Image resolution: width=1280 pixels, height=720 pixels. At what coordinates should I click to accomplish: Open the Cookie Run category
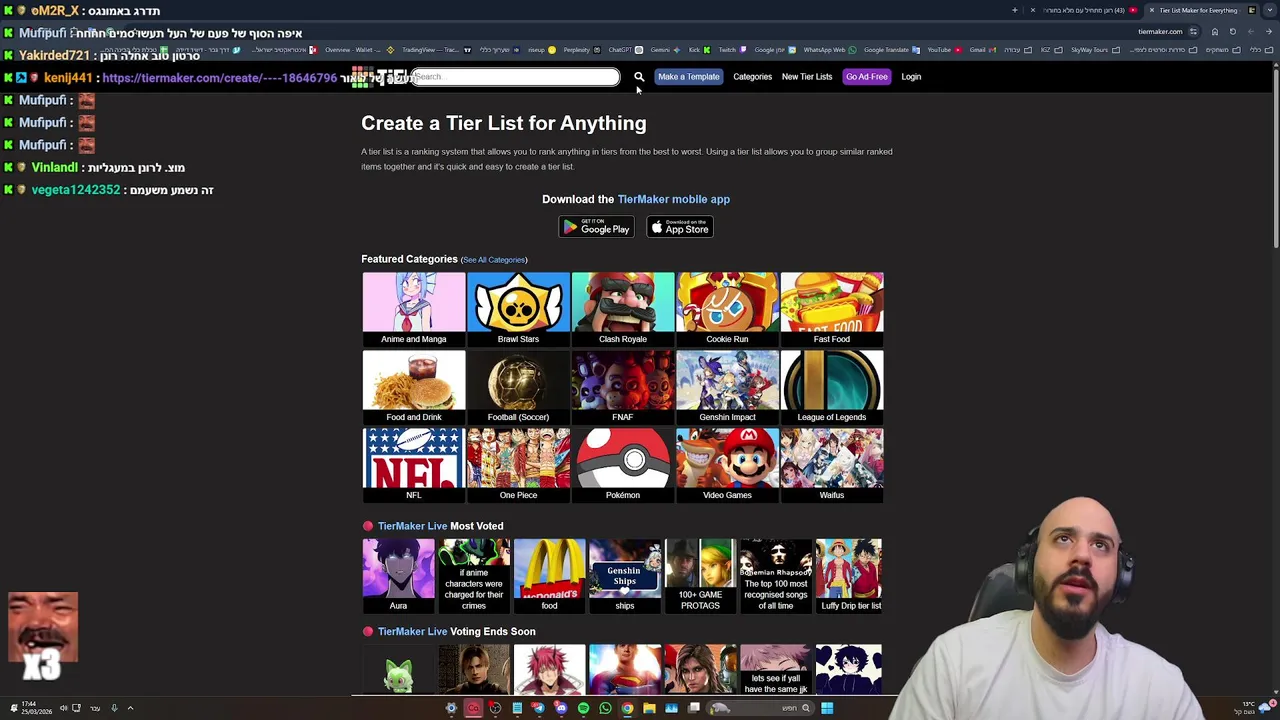[x=727, y=309]
